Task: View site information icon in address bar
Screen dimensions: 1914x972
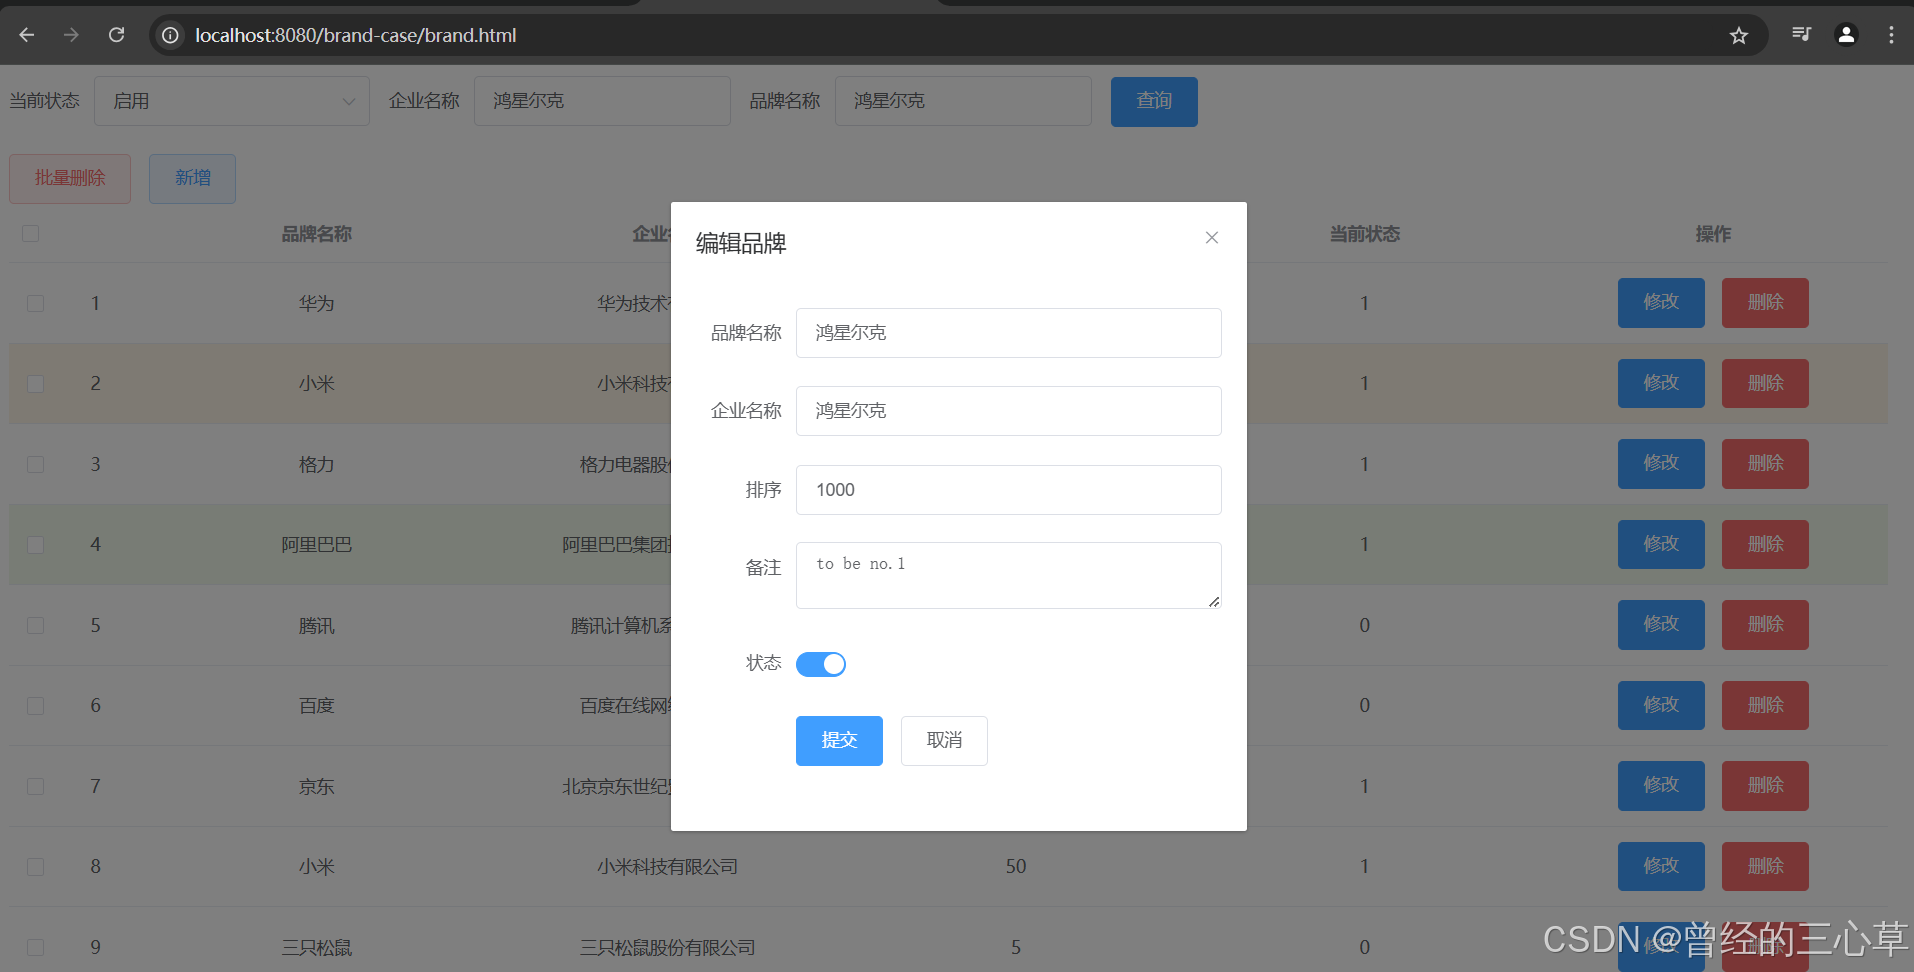Action: point(171,35)
